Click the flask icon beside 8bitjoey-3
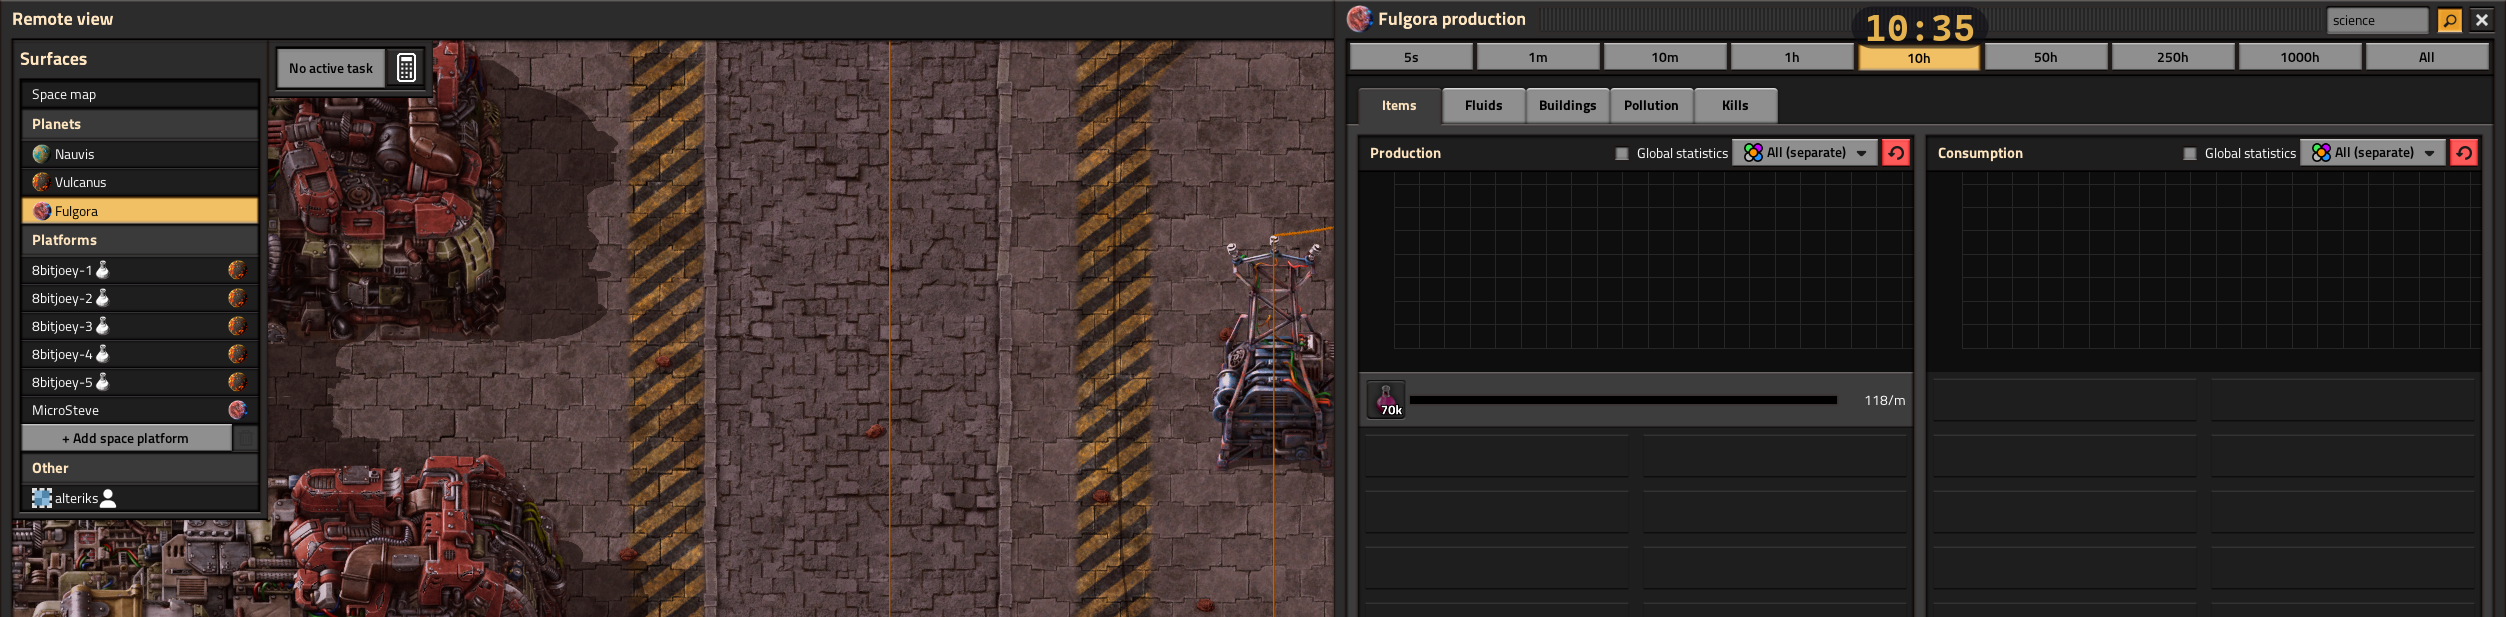The height and width of the screenshot is (617, 2506). point(102,326)
